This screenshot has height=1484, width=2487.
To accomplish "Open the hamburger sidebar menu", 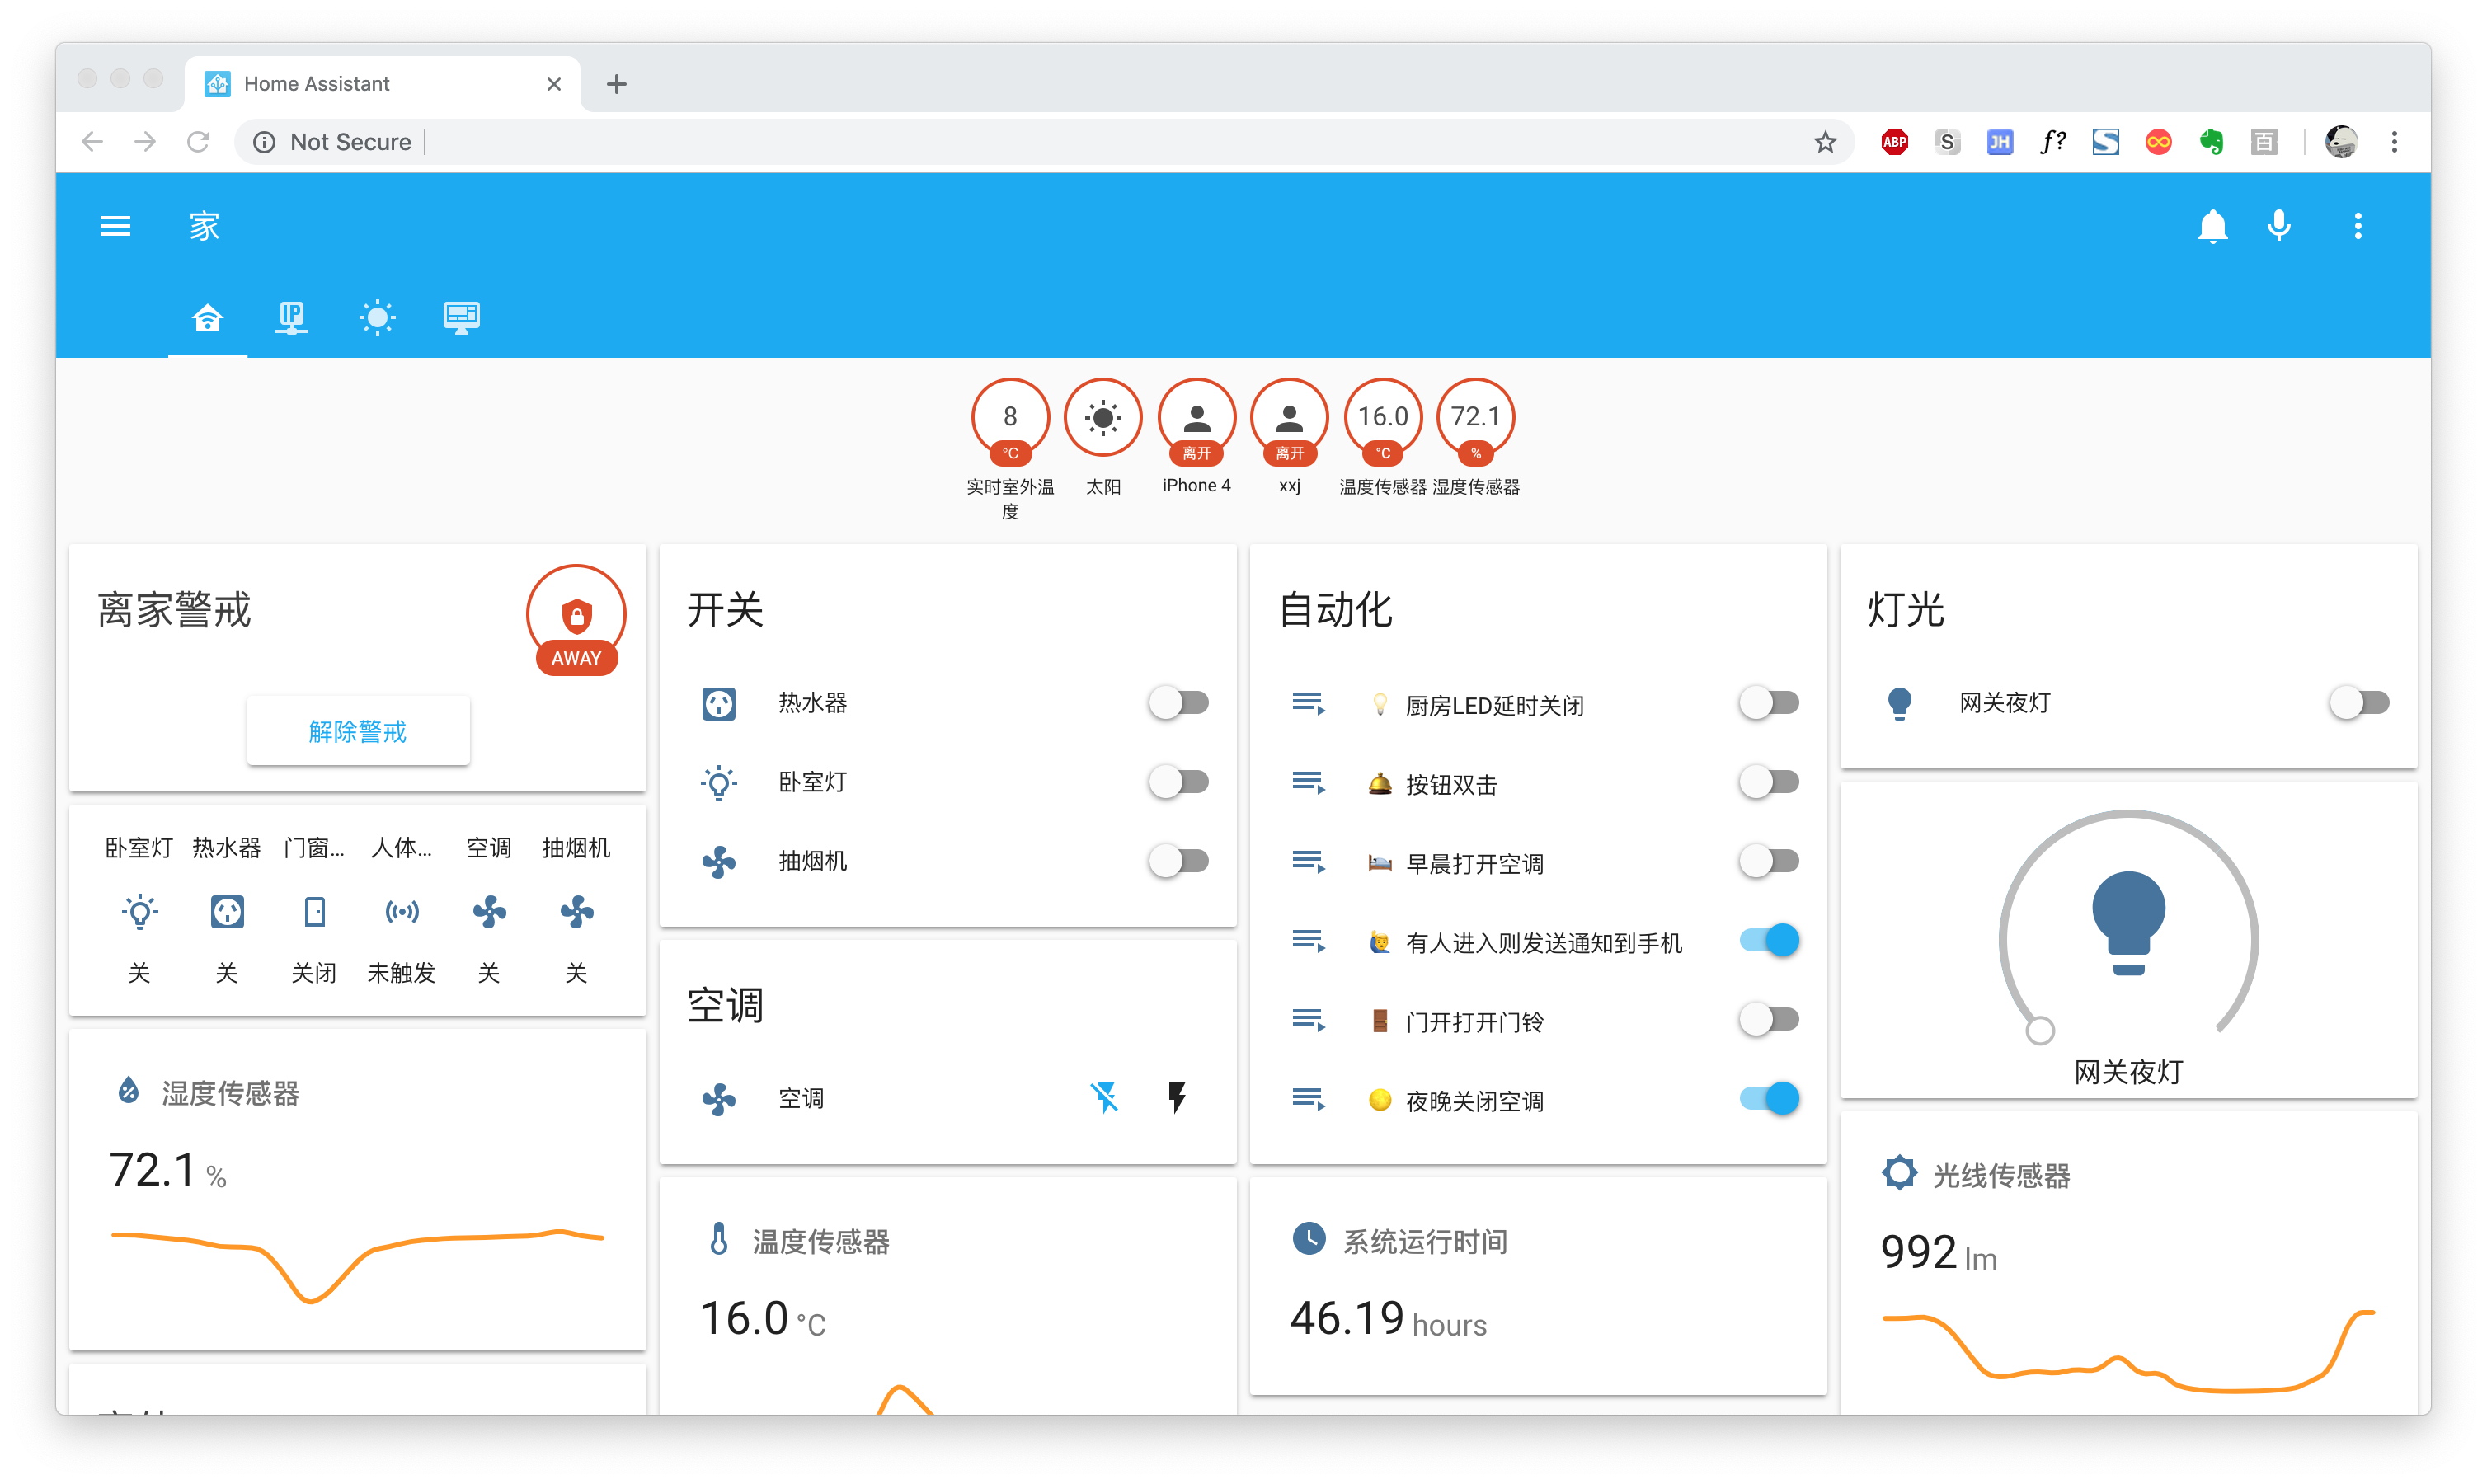I will coord(115,226).
